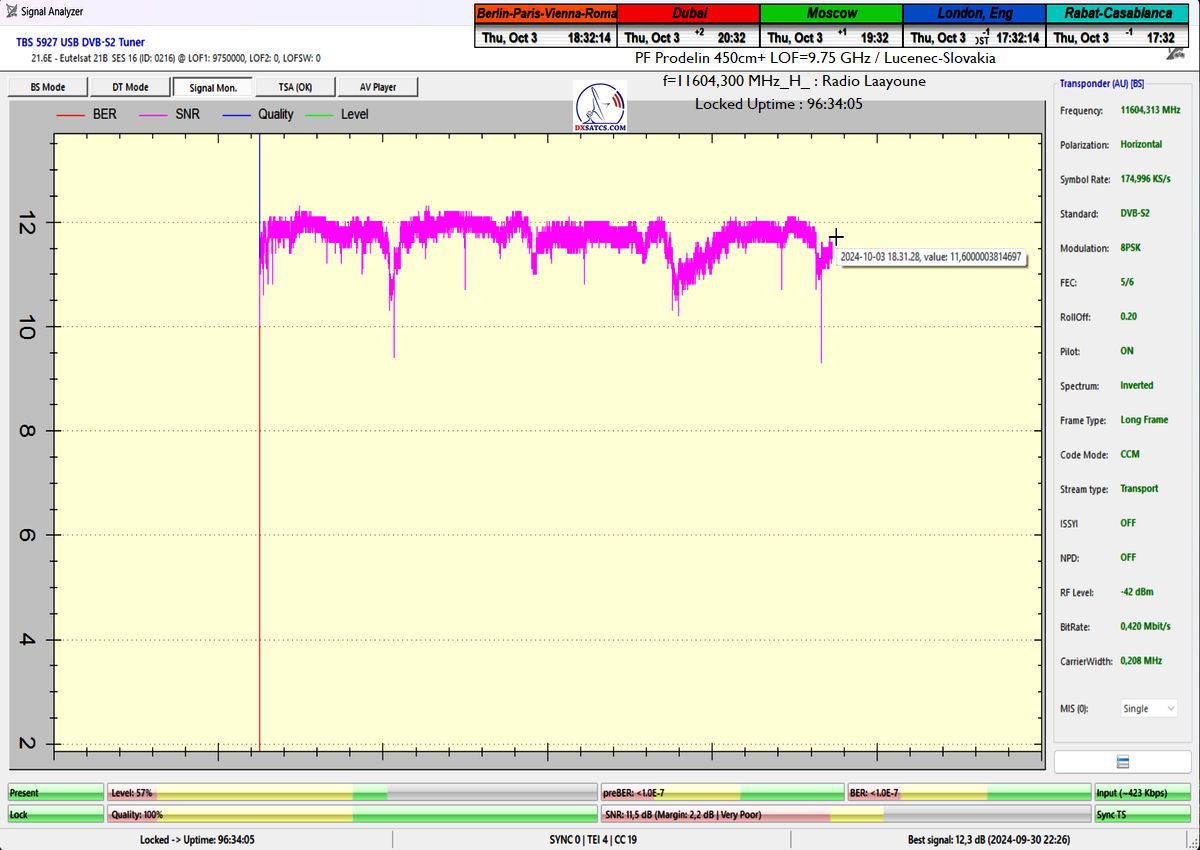Click the Sync TS status indicator
Screen dimensions: 1200x850
coord(1142,815)
